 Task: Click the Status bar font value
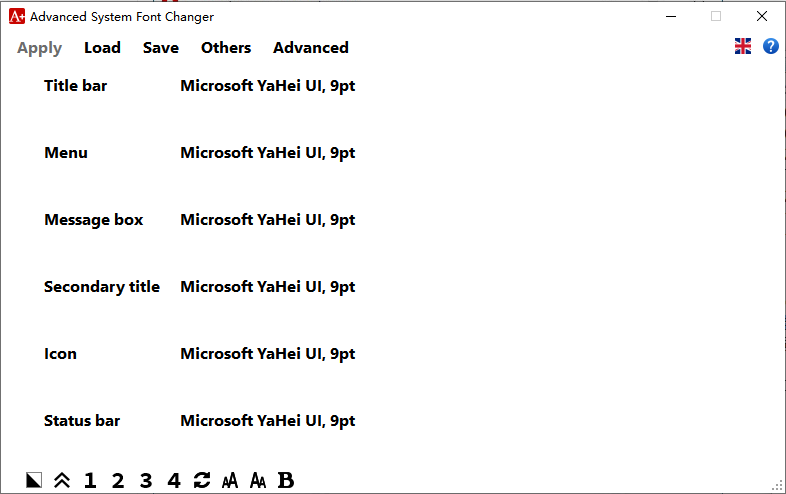pos(268,421)
